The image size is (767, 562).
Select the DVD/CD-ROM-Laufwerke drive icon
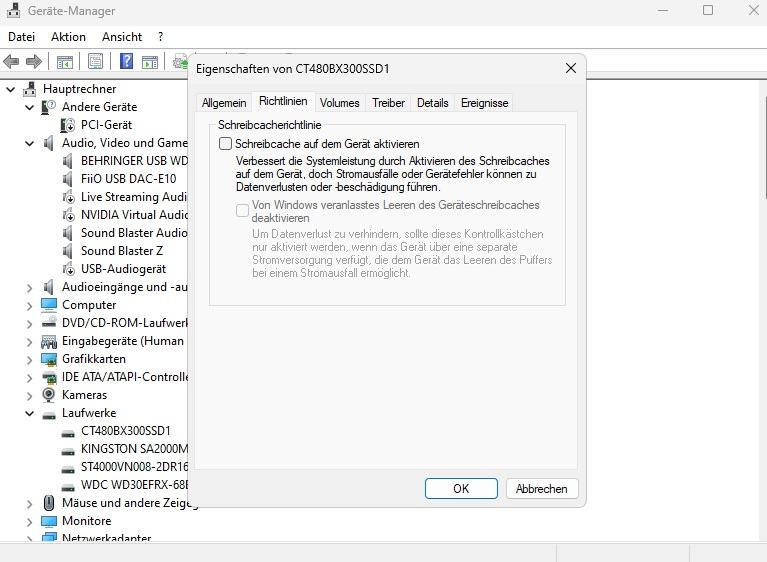(x=49, y=322)
